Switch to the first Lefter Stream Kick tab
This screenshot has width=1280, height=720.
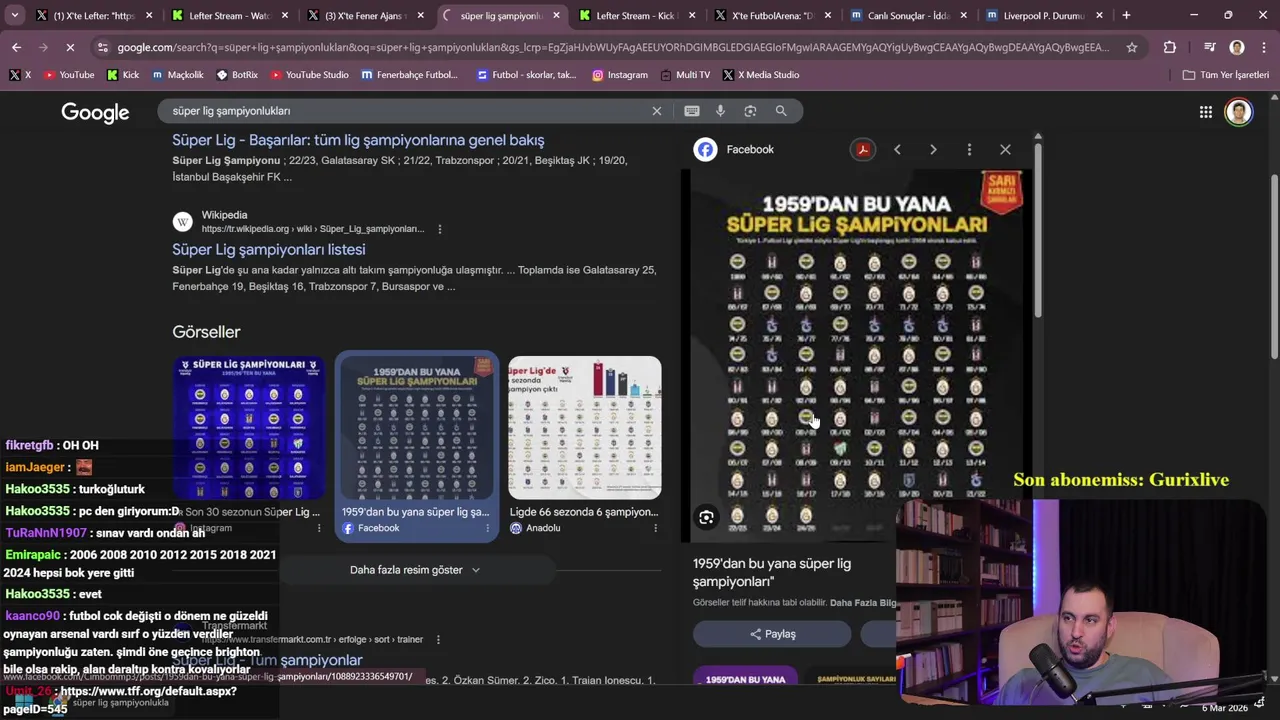(x=230, y=15)
